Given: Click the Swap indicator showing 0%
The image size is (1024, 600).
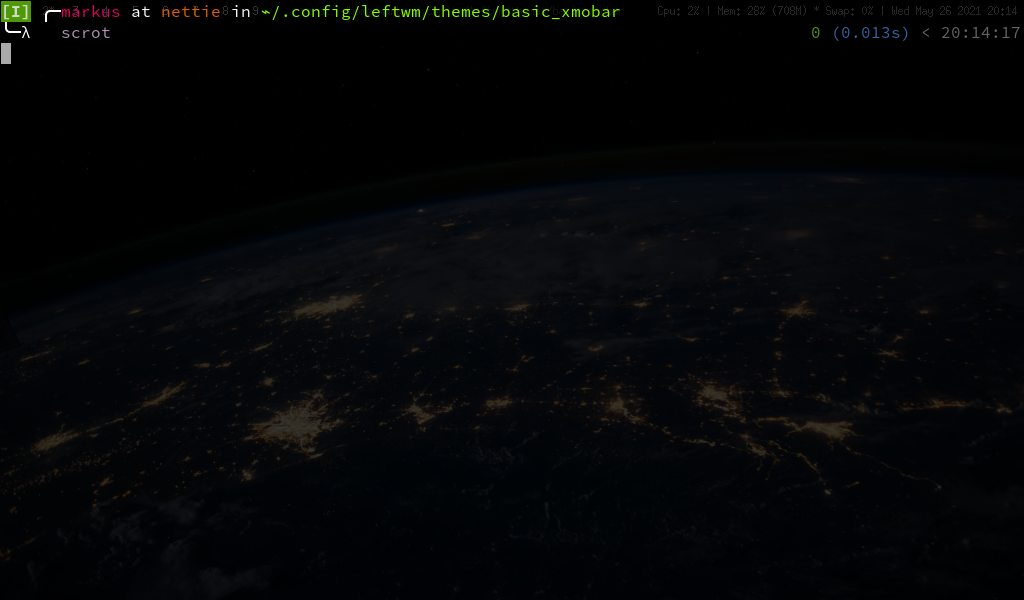Looking at the screenshot, I should point(850,11).
